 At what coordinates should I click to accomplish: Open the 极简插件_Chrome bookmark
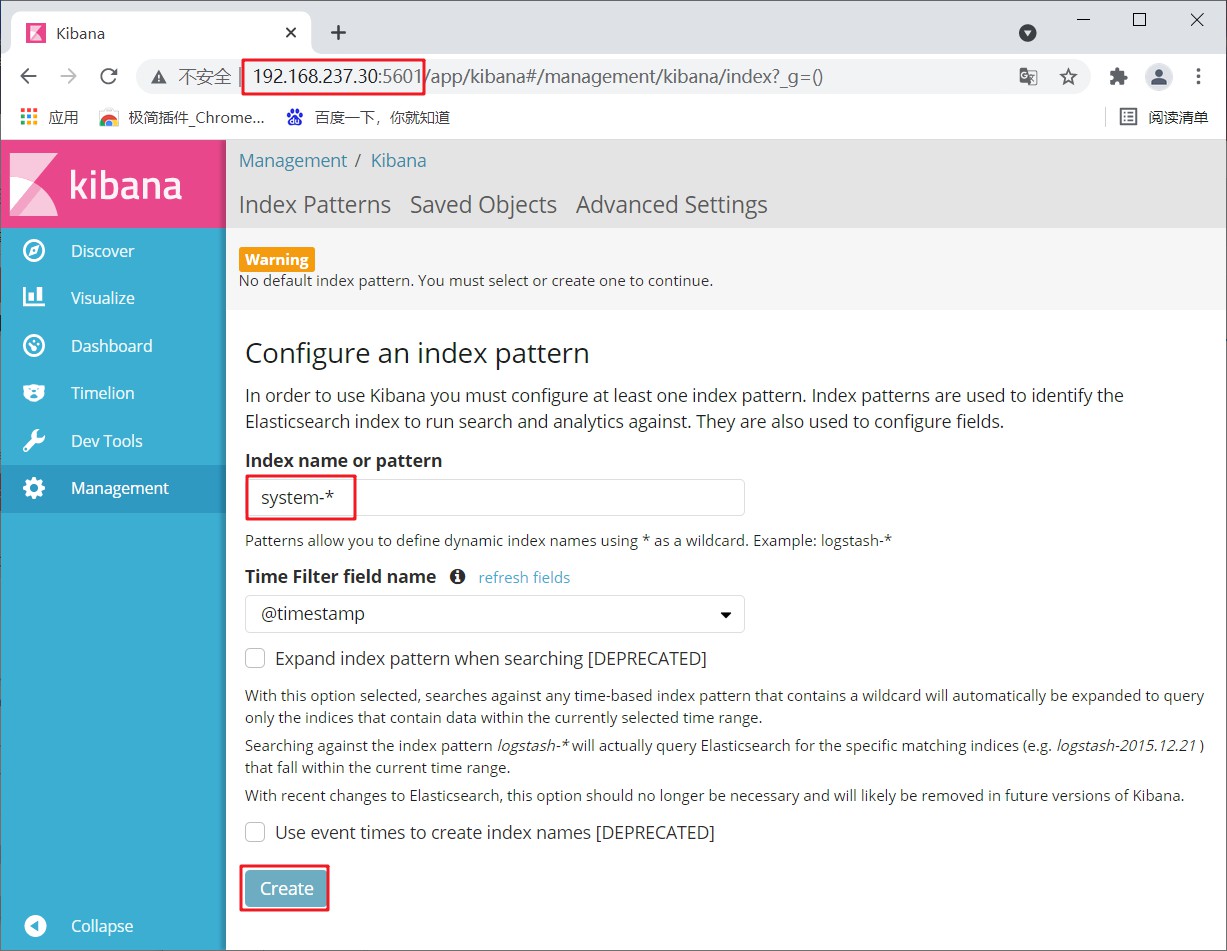[x=182, y=117]
